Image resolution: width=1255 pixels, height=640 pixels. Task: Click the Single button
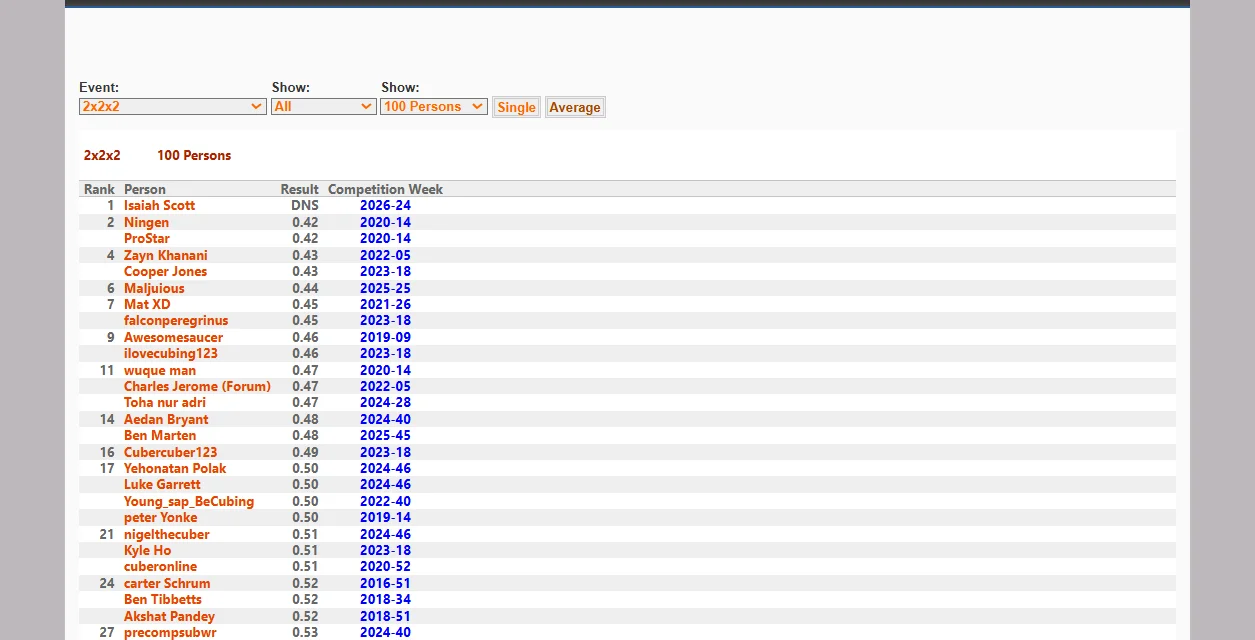pos(516,107)
